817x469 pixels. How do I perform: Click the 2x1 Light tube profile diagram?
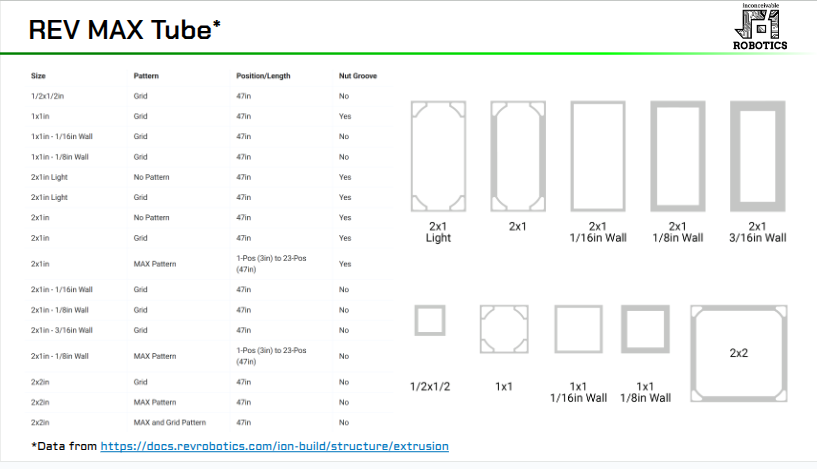point(438,156)
